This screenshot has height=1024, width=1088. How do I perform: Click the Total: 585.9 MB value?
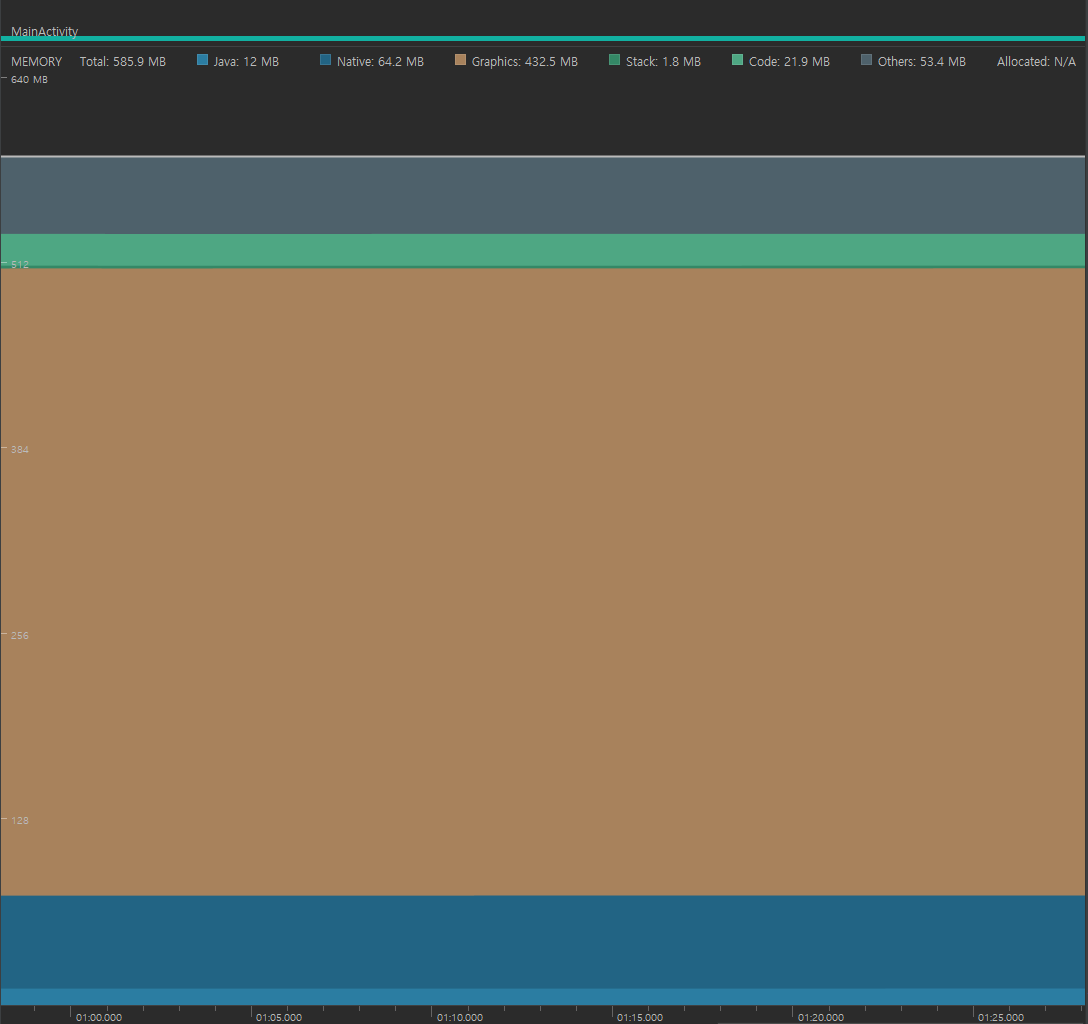(123, 62)
